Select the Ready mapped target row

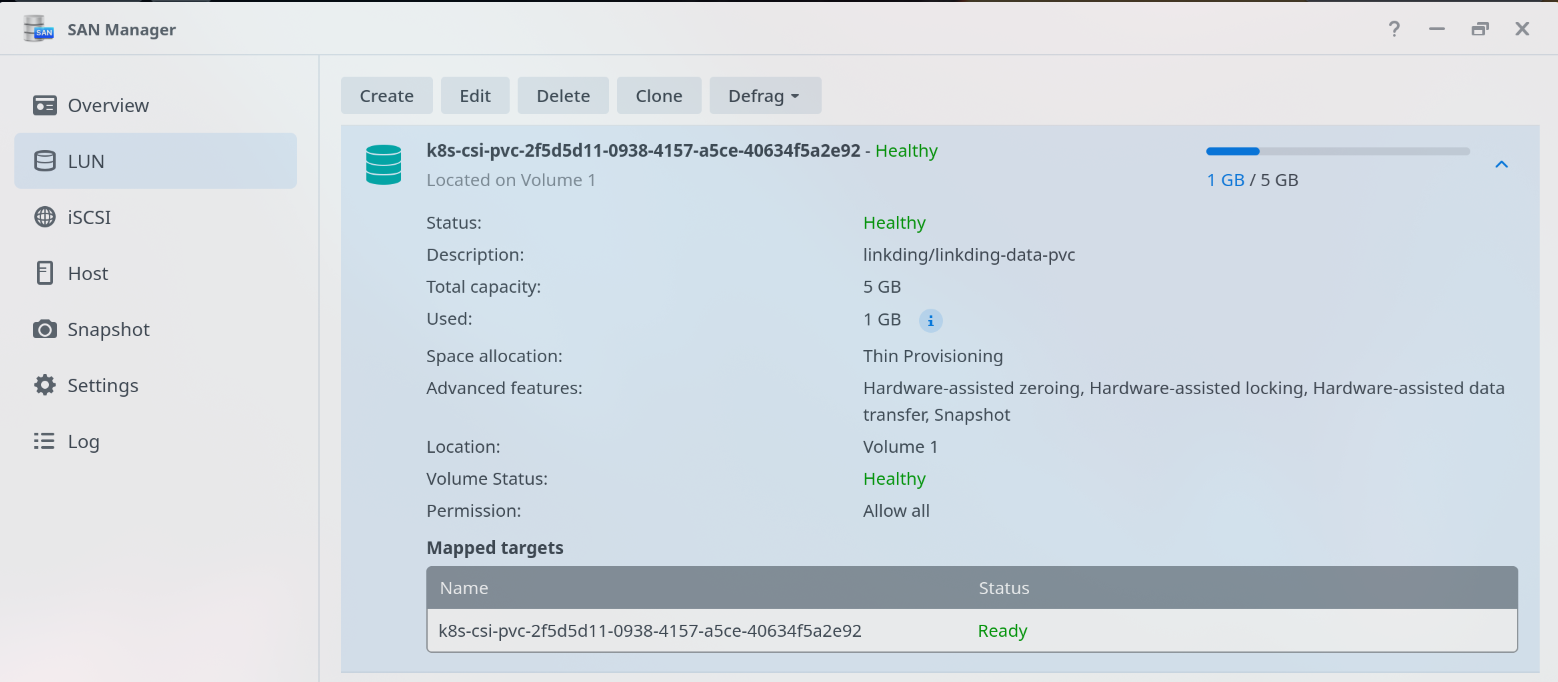[970, 631]
